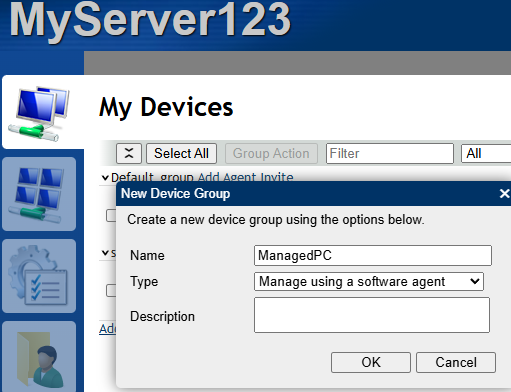Click the Invite link in Default group row

tap(277, 177)
